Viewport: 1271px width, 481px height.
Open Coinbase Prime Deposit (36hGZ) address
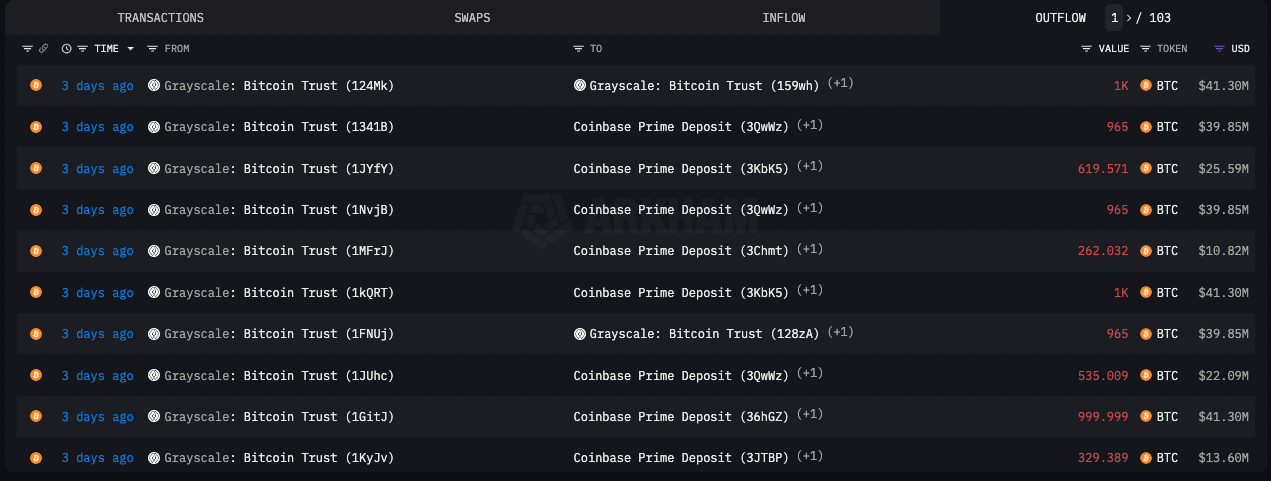[681, 416]
